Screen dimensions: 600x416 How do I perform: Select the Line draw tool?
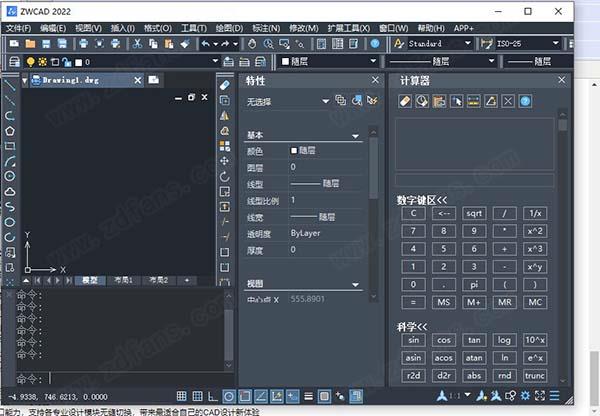pyautogui.click(x=10, y=85)
